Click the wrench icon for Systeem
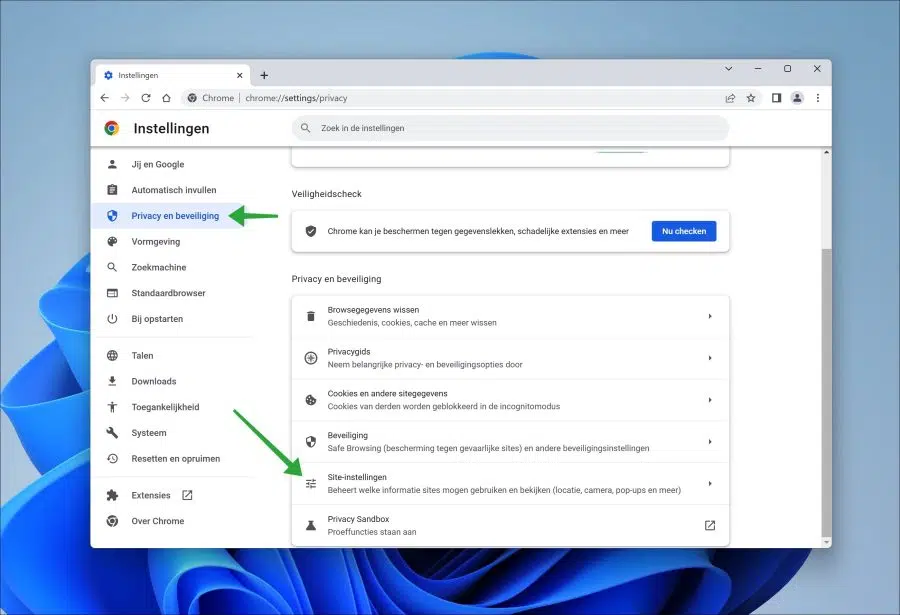Viewport: 900px width, 615px height. (112, 433)
